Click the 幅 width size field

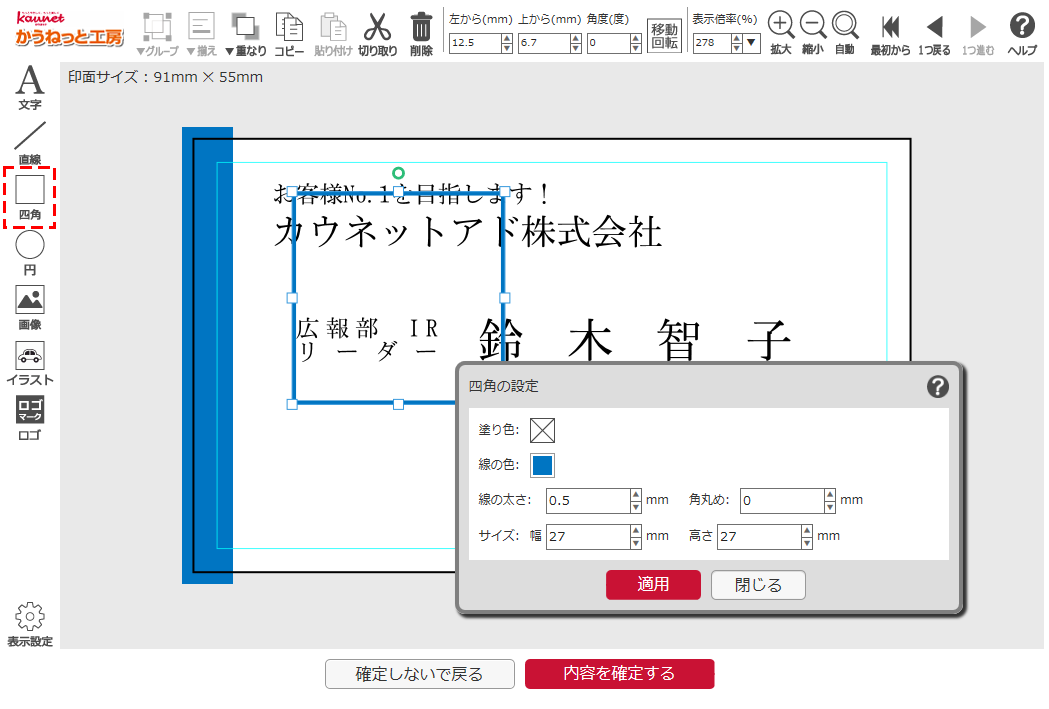[588, 536]
